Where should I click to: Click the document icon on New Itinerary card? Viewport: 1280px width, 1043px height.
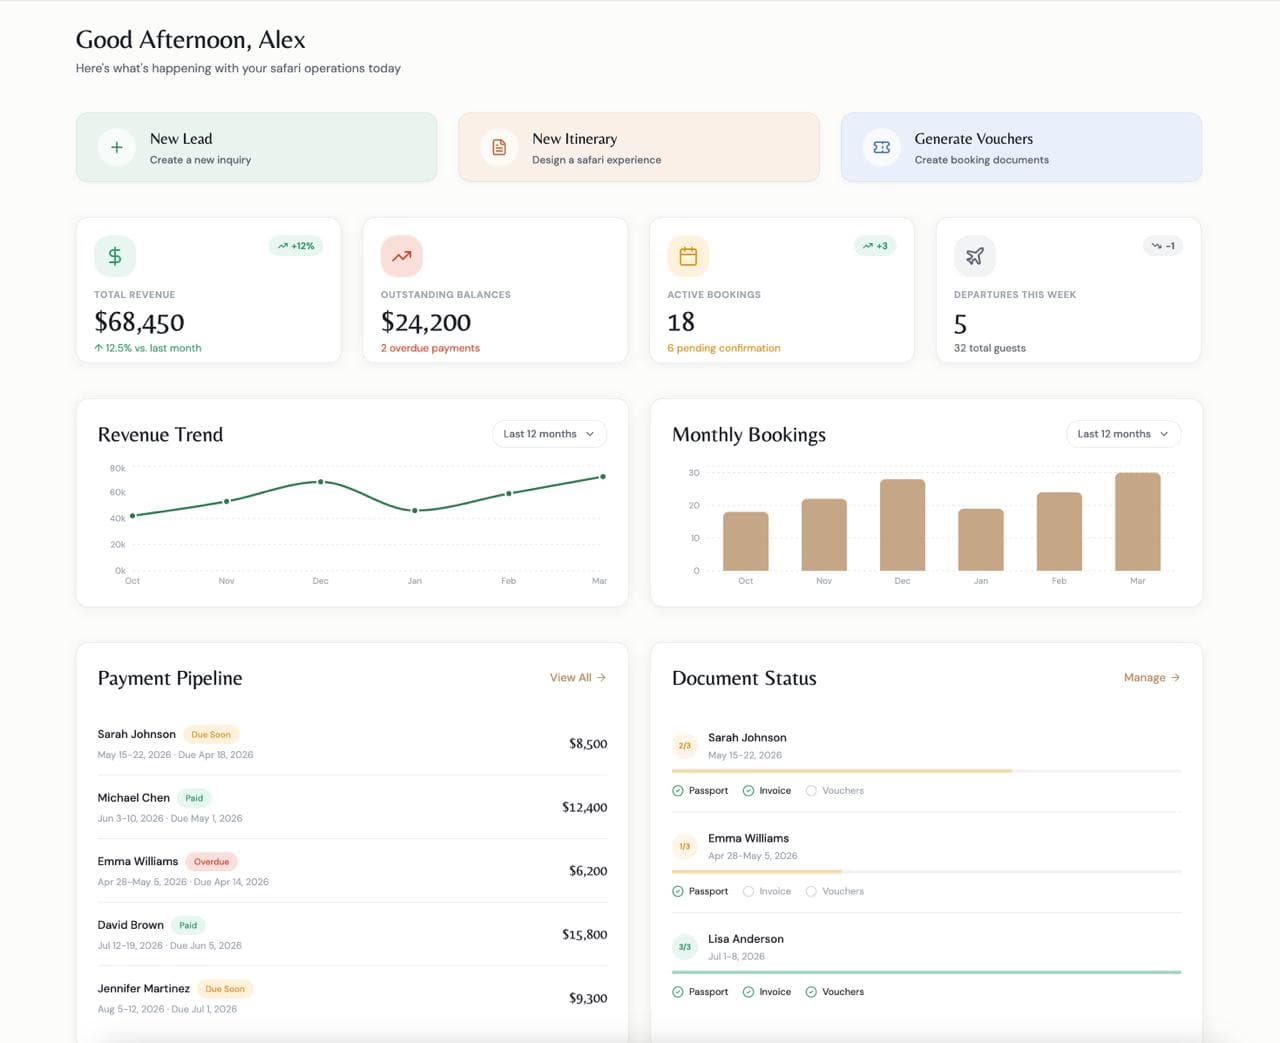click(x=498, y=147)
